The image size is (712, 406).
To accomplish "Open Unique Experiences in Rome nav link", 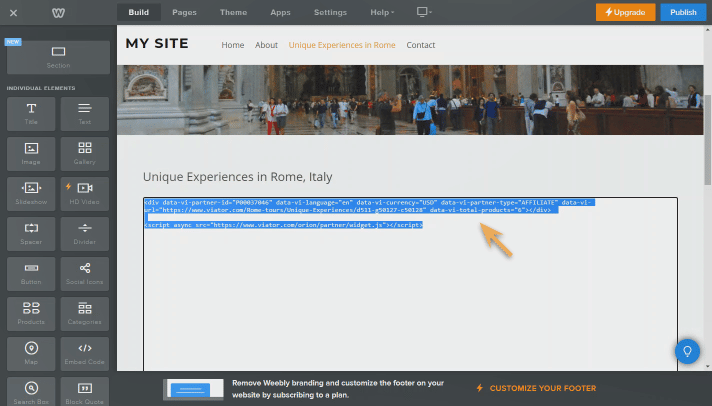I will pyautogui.click(x=342, y=45).
